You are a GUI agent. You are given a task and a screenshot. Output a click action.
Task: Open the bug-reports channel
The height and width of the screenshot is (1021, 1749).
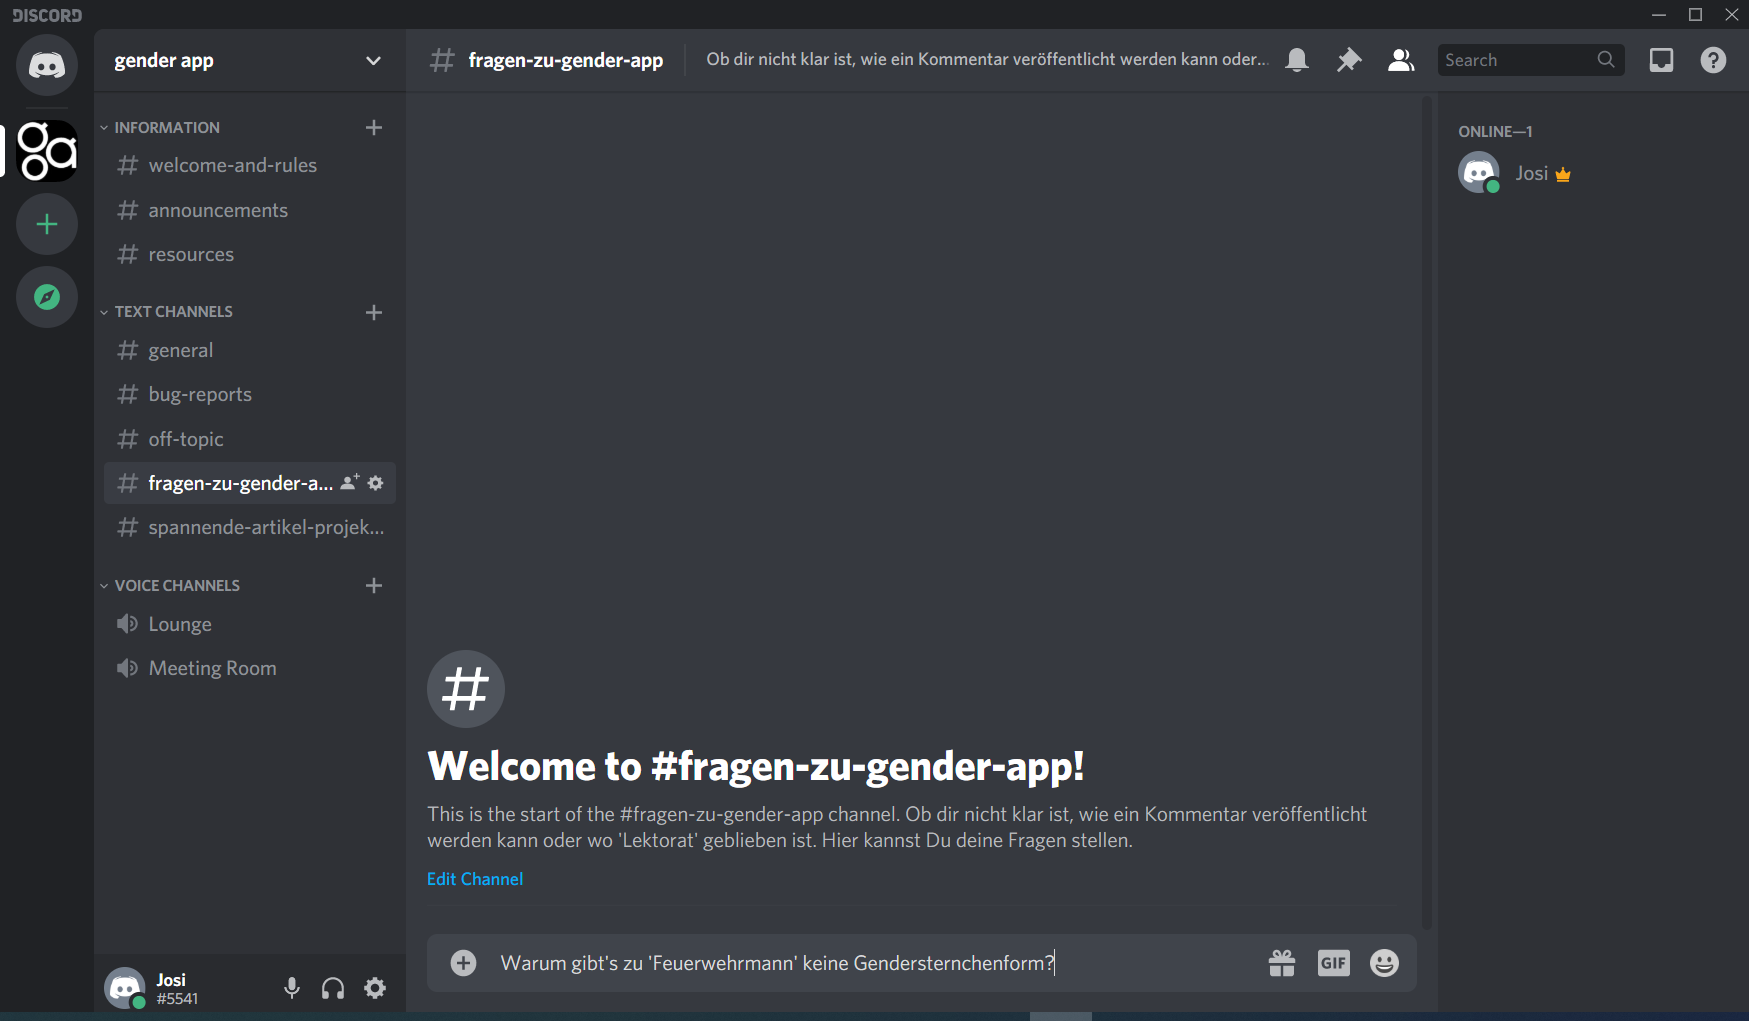pos(200,394)
